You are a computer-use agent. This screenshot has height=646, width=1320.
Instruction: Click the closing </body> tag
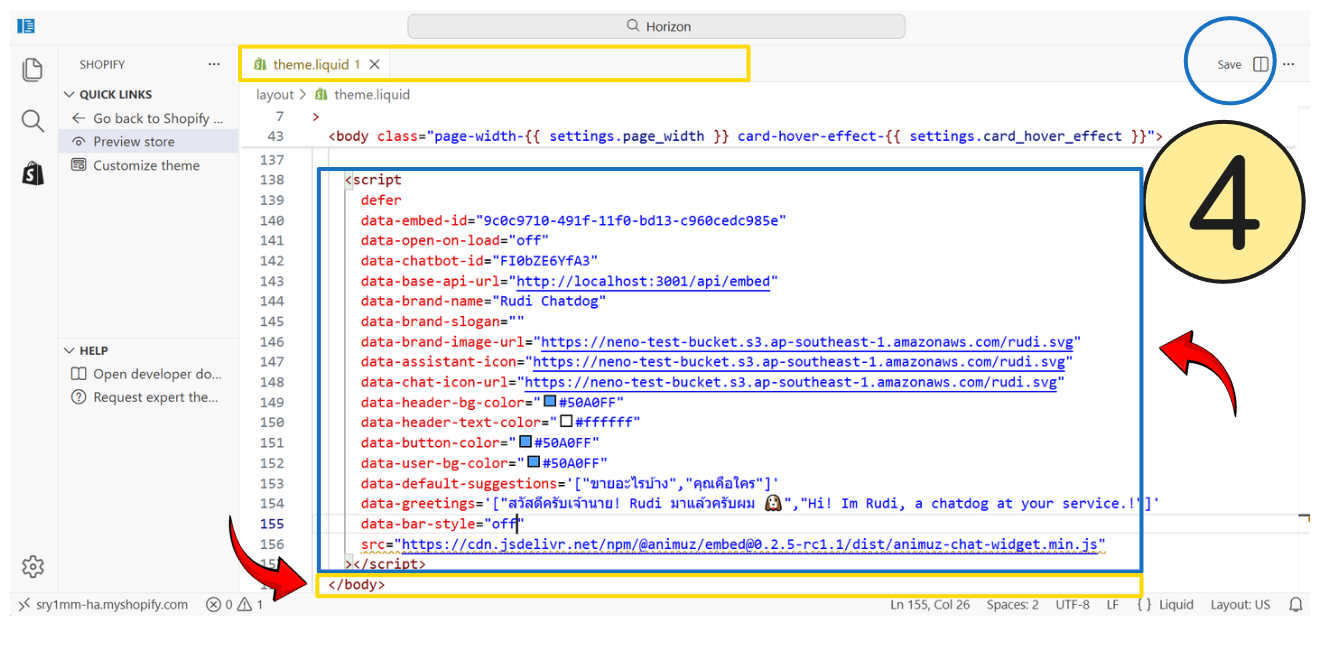357,584
